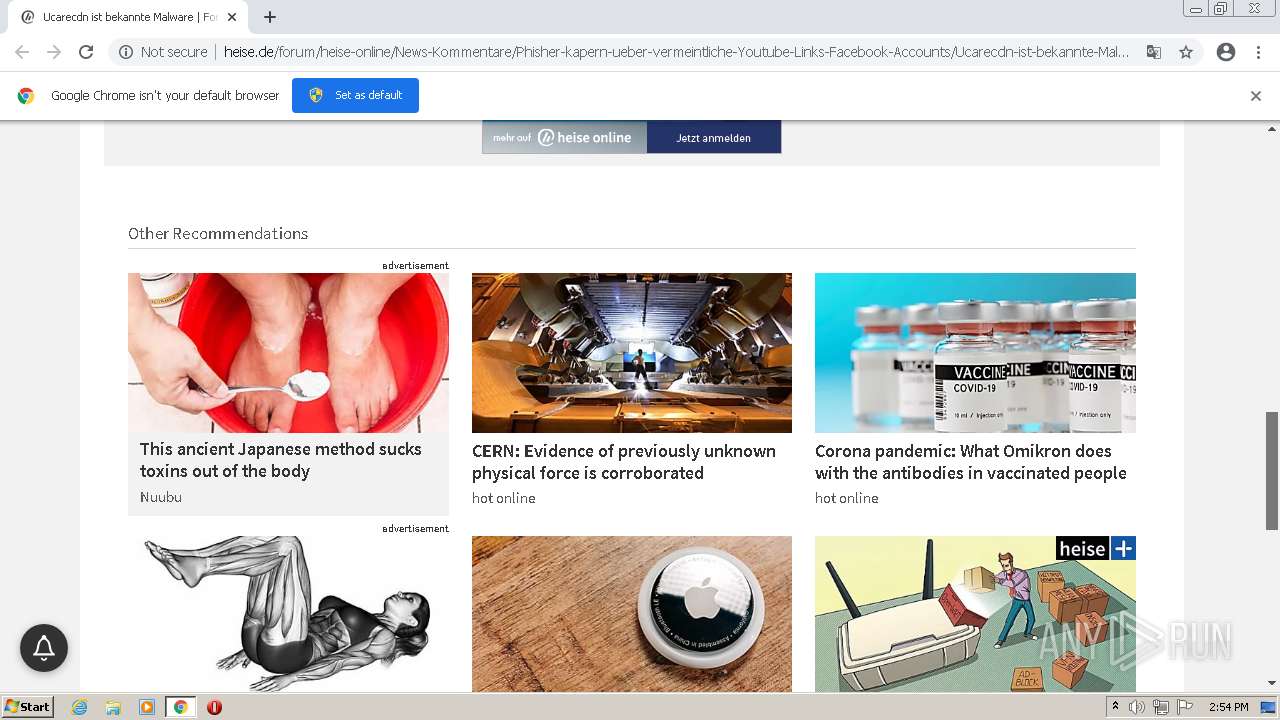Screen dimensions: 1280x720
Task: Open the Apple AirTag article image
Action: (x=632, y=614)
